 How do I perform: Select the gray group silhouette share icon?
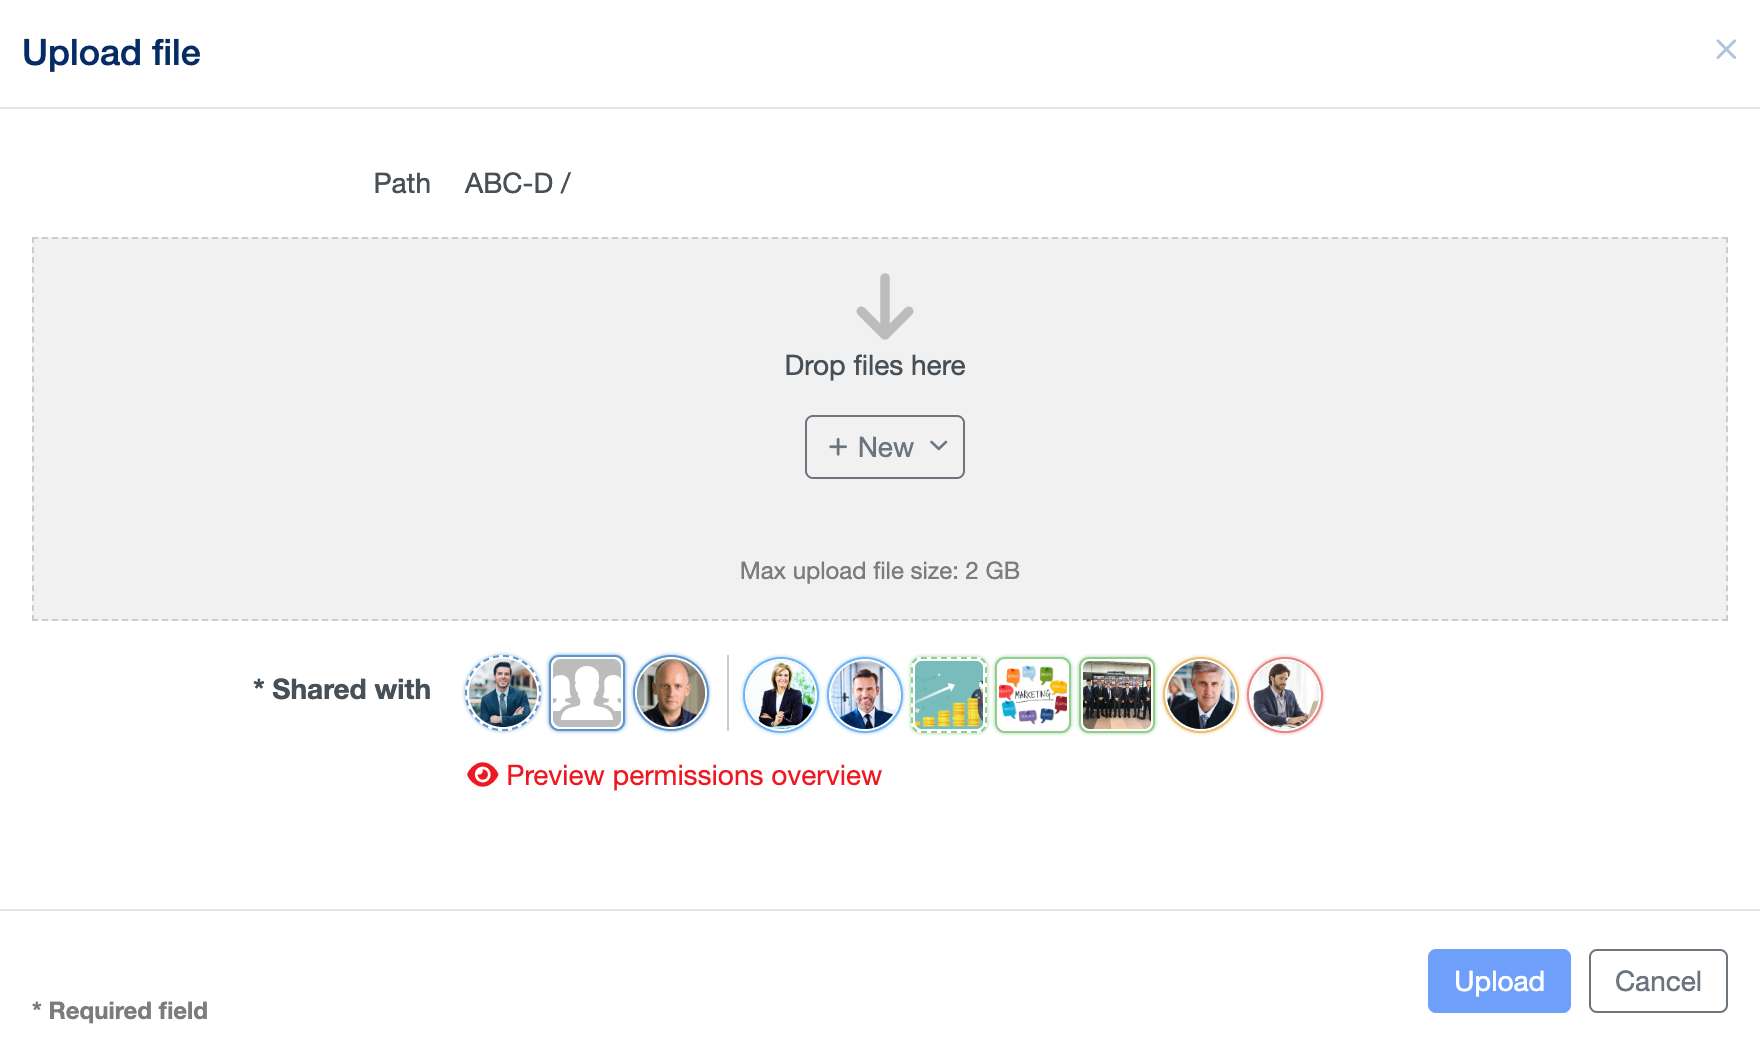[x=587, y=693]
